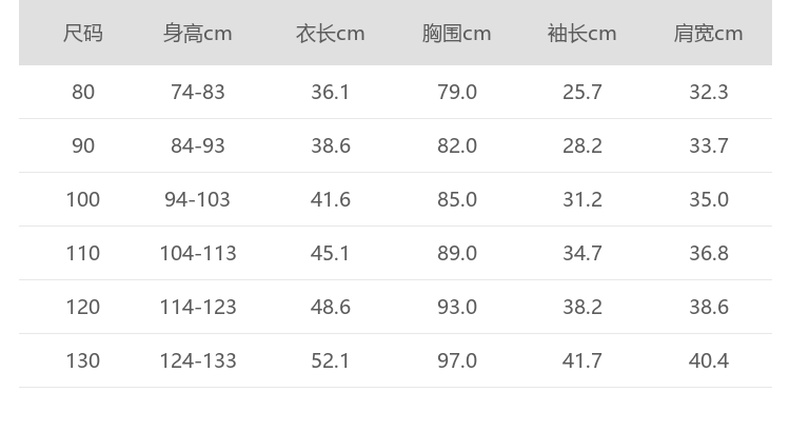790x431 pixels.
Task: Click the 衣长cm header cell
Action: tap(330, 34)
